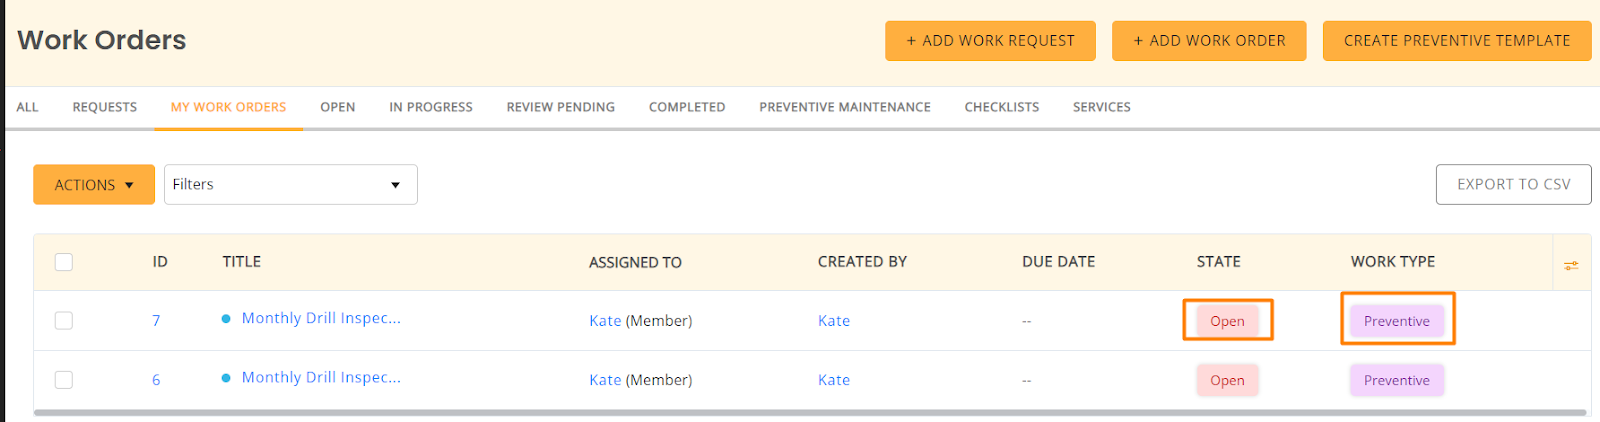Screen dimensions: 1600x422
Task: Open the Filters dropdown
Action: [x=290, y=185]
